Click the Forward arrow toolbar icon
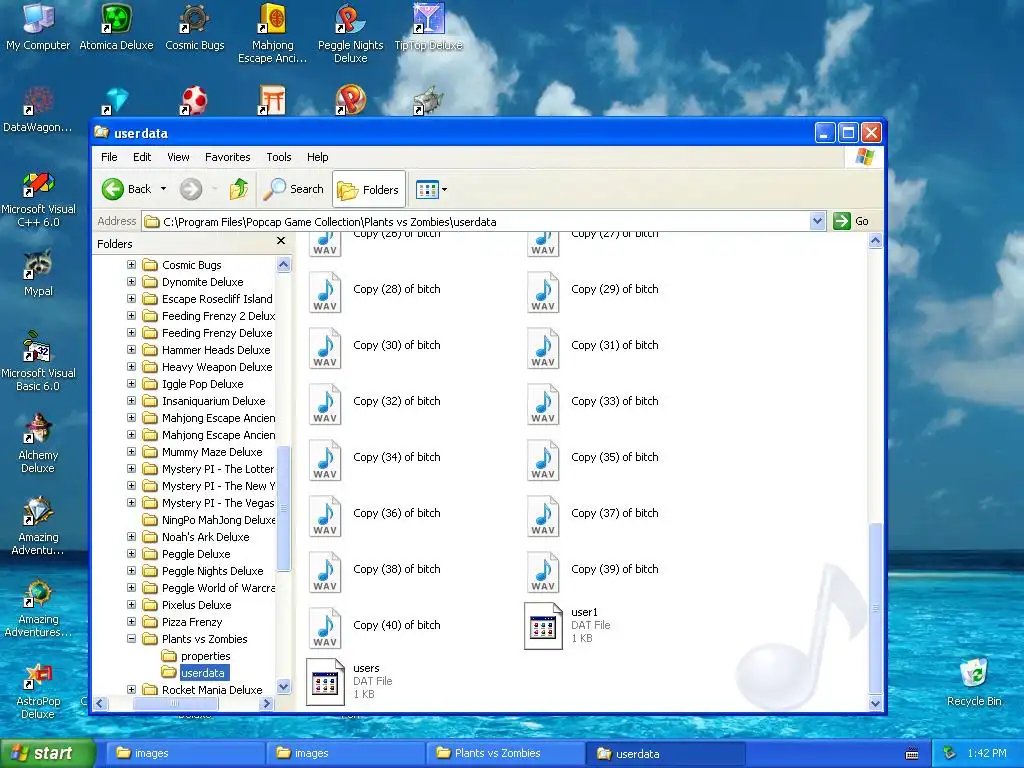Image resolution: width=1024 pixels, height=768 pixels. tap(191, 189)
